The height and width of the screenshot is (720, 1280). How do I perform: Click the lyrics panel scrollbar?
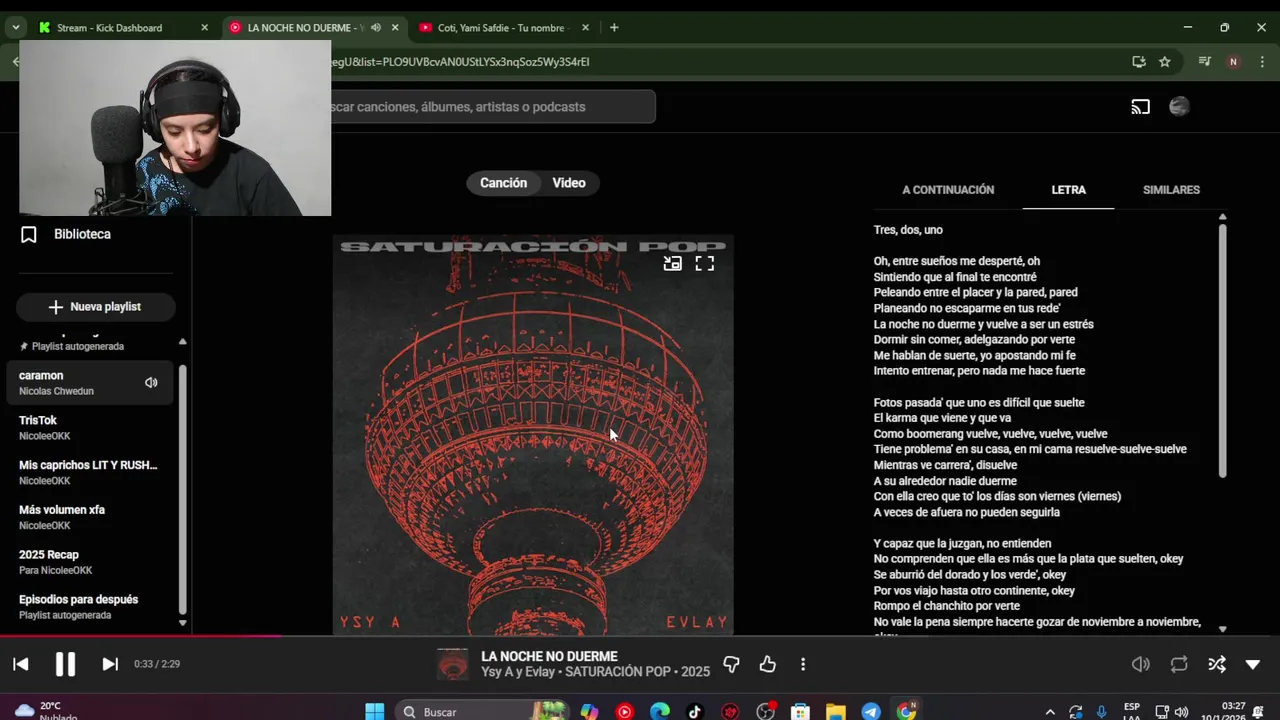tap(1222, 350)
